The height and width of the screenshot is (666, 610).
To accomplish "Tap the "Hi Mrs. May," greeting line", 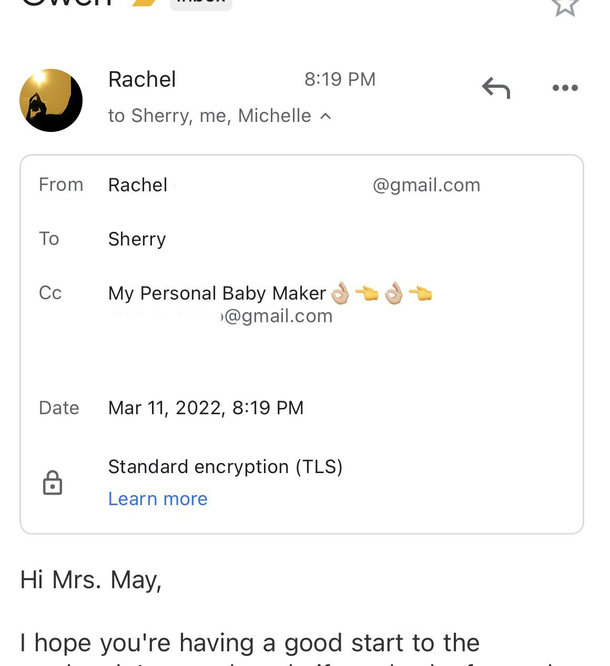I will (x=91, y=579).
